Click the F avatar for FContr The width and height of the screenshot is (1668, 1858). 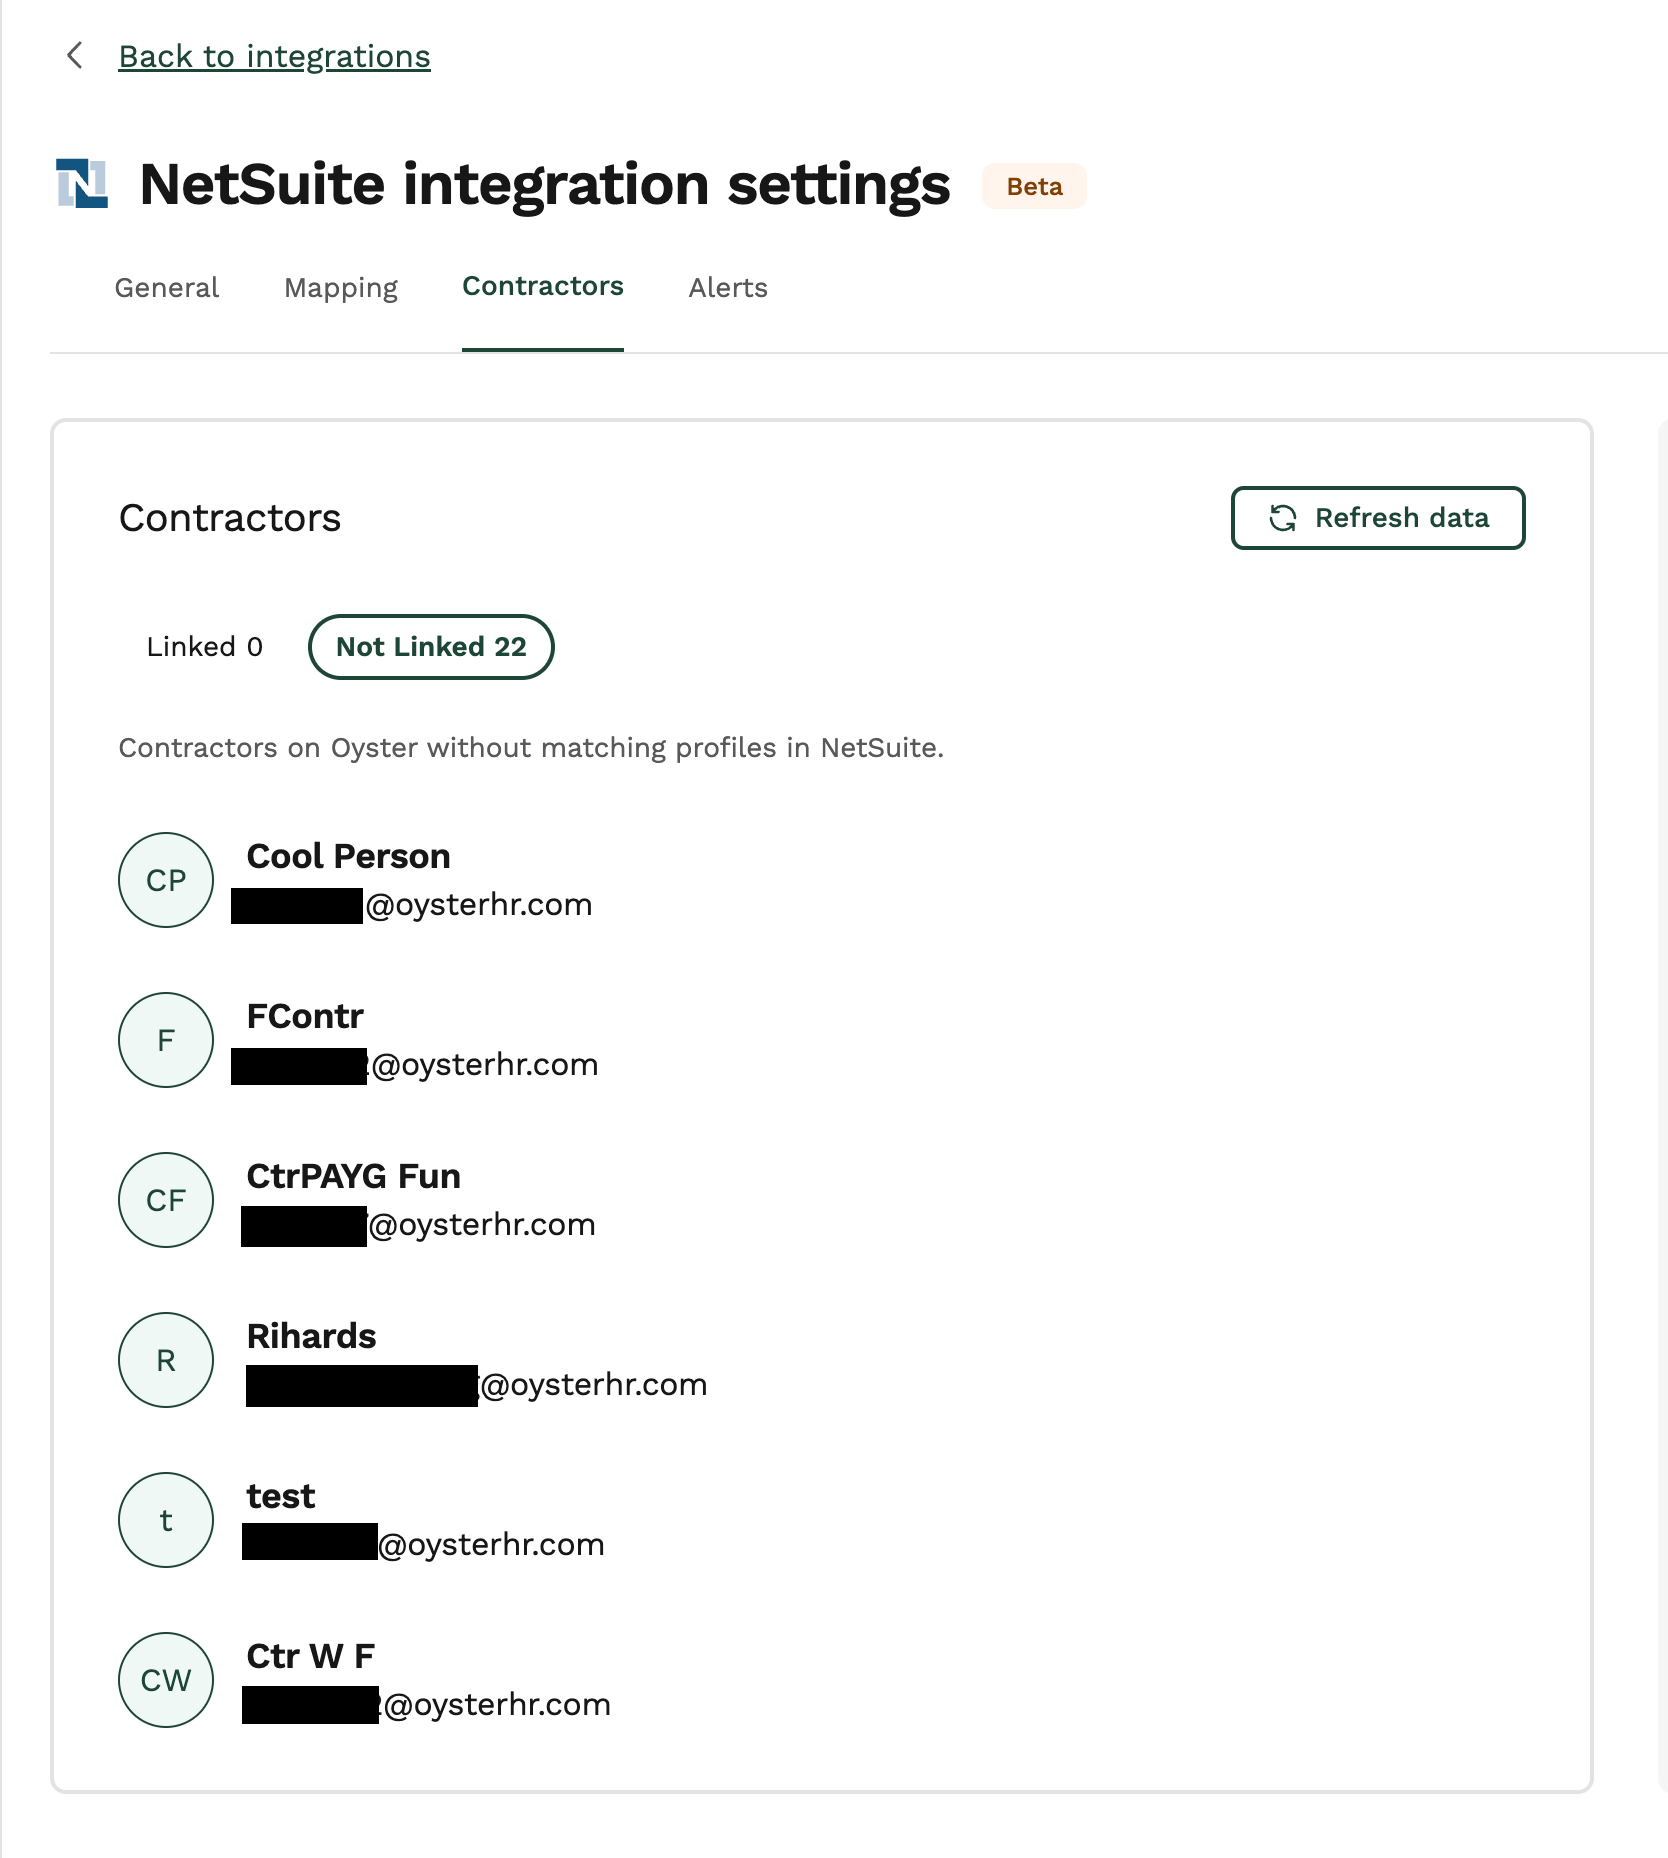(166, 1040)
